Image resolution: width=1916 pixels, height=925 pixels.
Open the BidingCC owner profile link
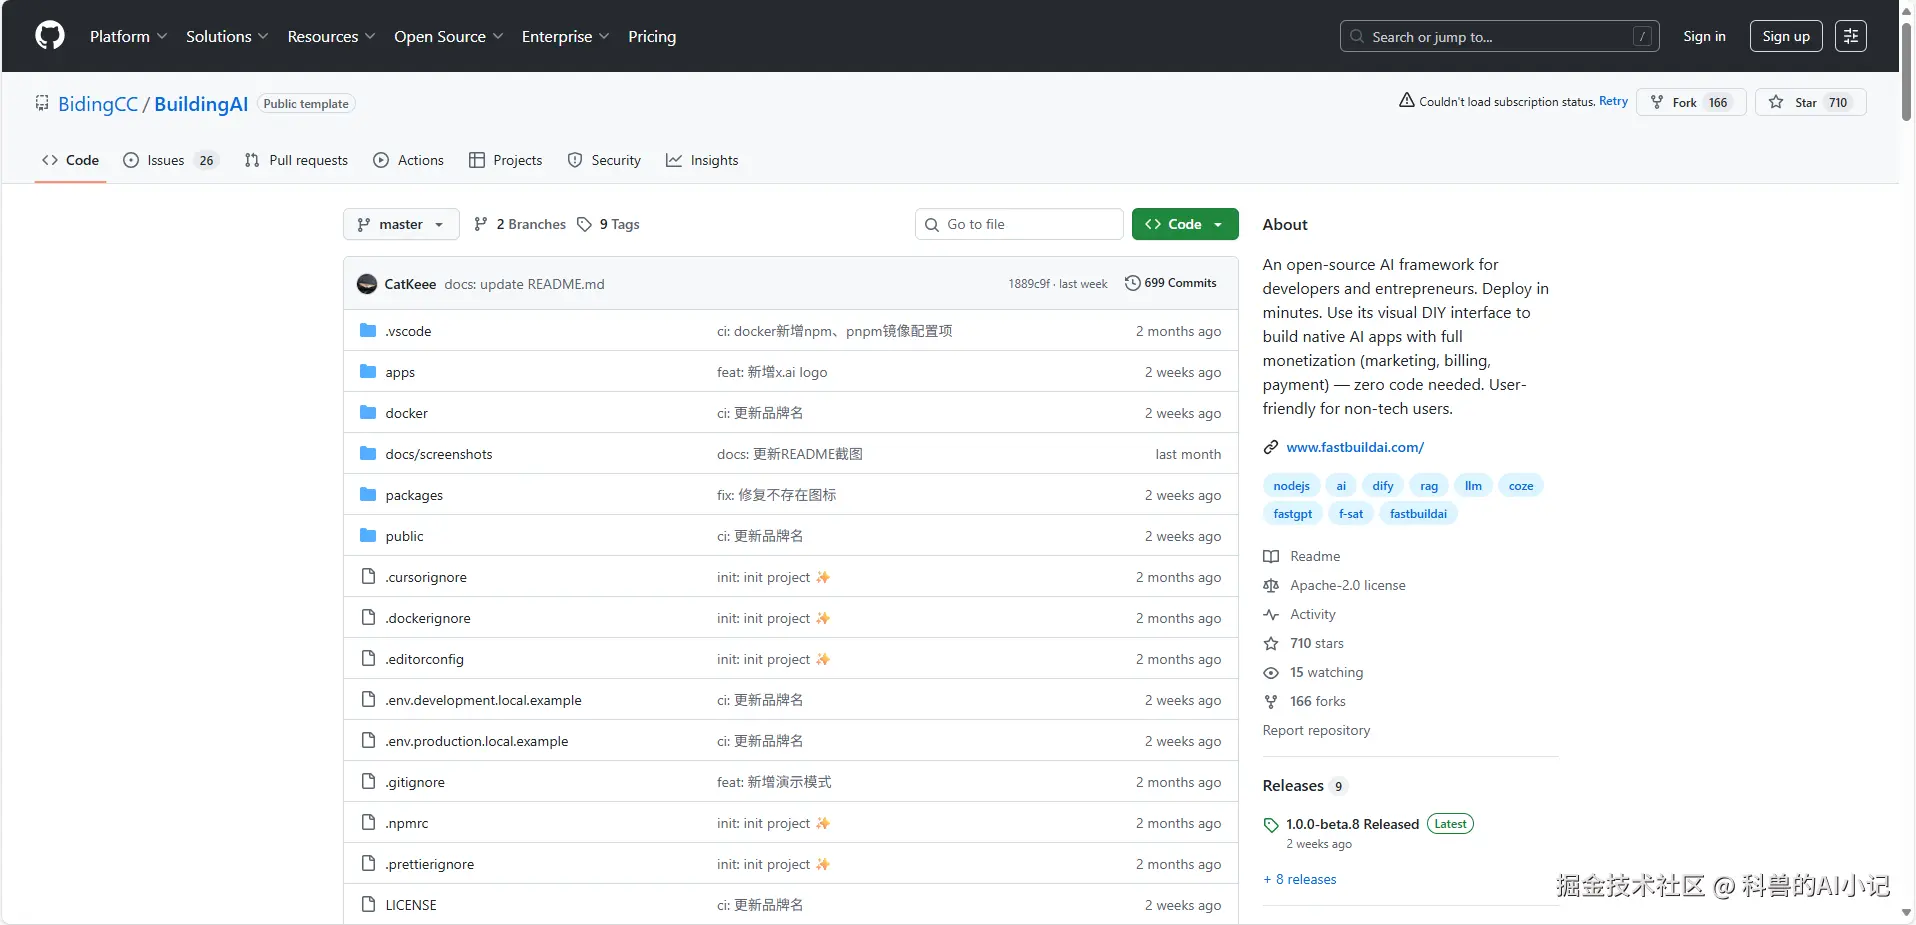(98, 104)
